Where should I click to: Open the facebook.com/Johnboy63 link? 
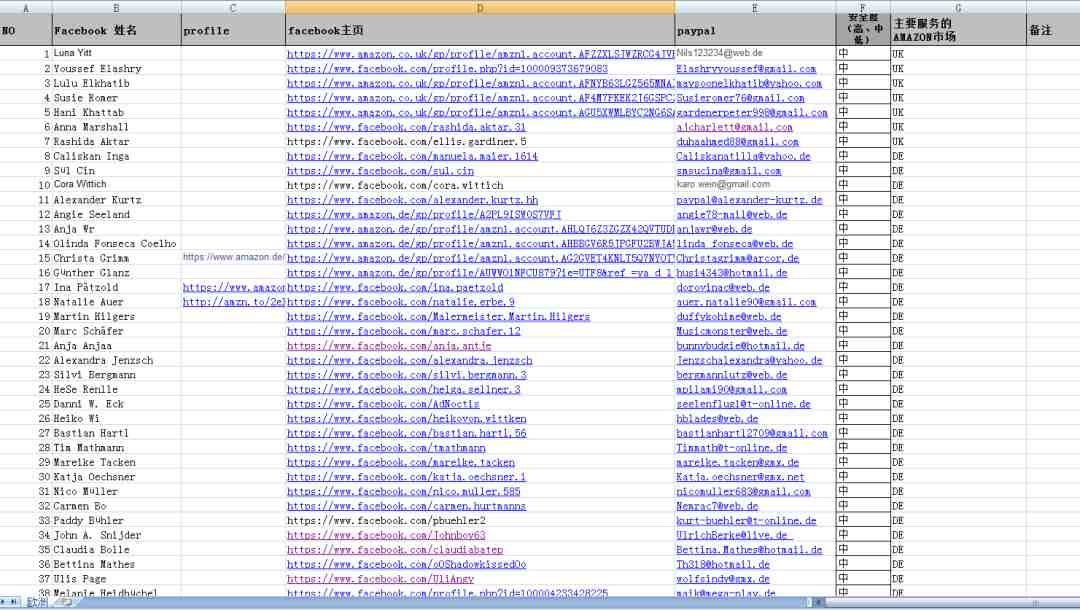pyautogui.click(x=386, y=535)
